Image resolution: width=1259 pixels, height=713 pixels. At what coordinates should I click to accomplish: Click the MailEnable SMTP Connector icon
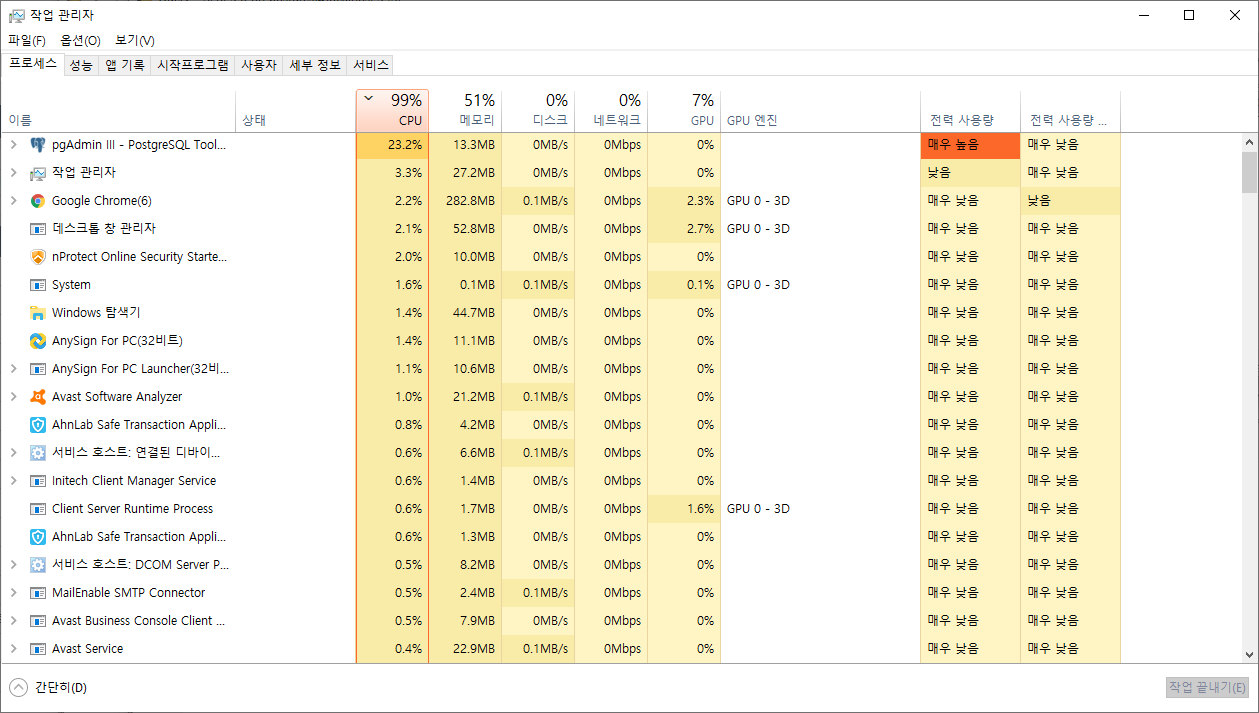(38, 593)
